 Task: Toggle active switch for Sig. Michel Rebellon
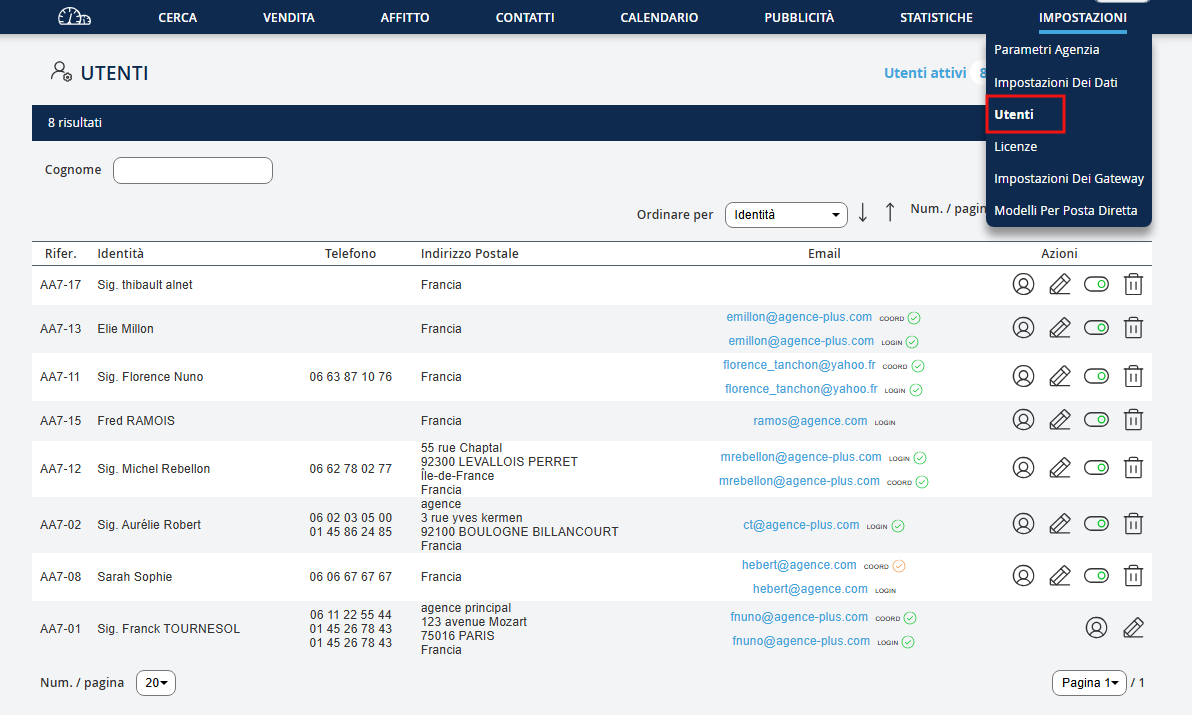tap(1097, 467)
